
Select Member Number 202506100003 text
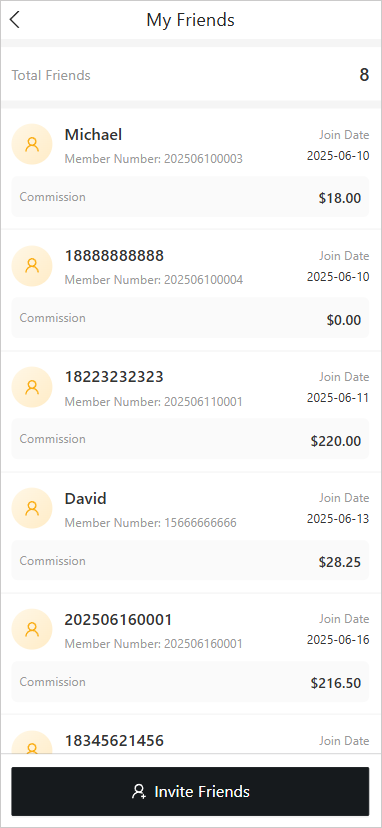coord(154,159)
